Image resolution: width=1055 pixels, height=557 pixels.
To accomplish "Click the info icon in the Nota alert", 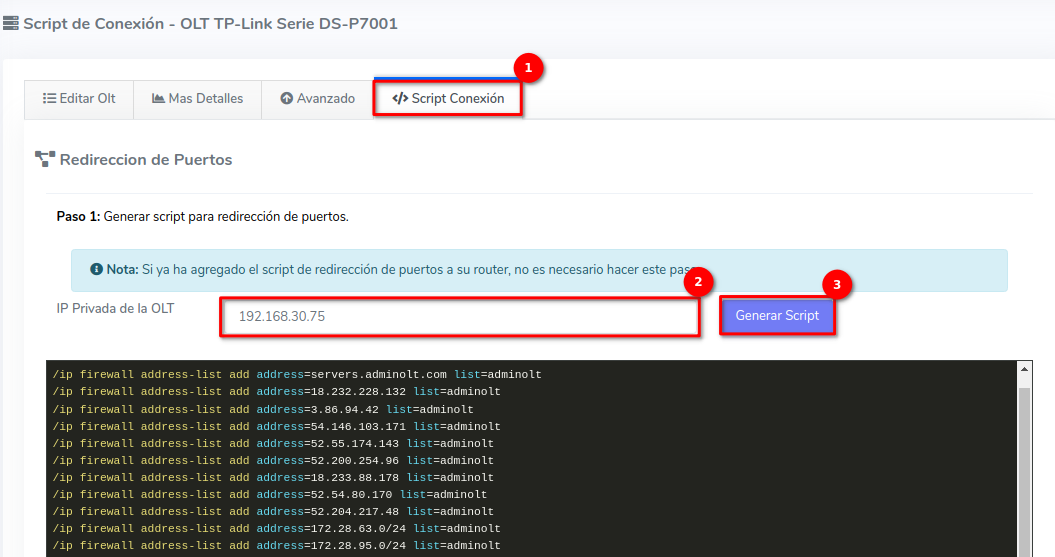I will 96,270.
